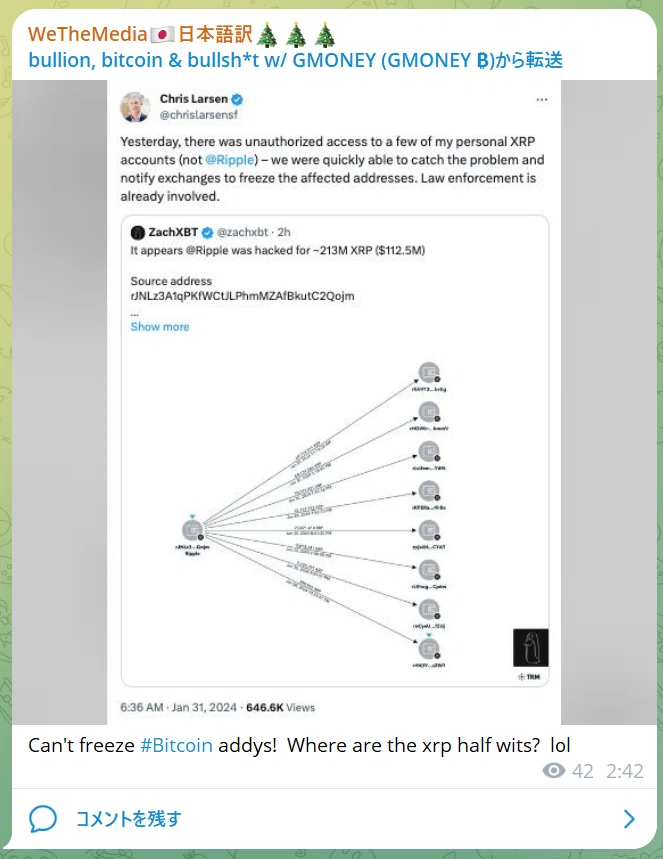663x859 pixels.
Task: Click Chris Larsen's profile avatar
Action: [x=135, y=106]
